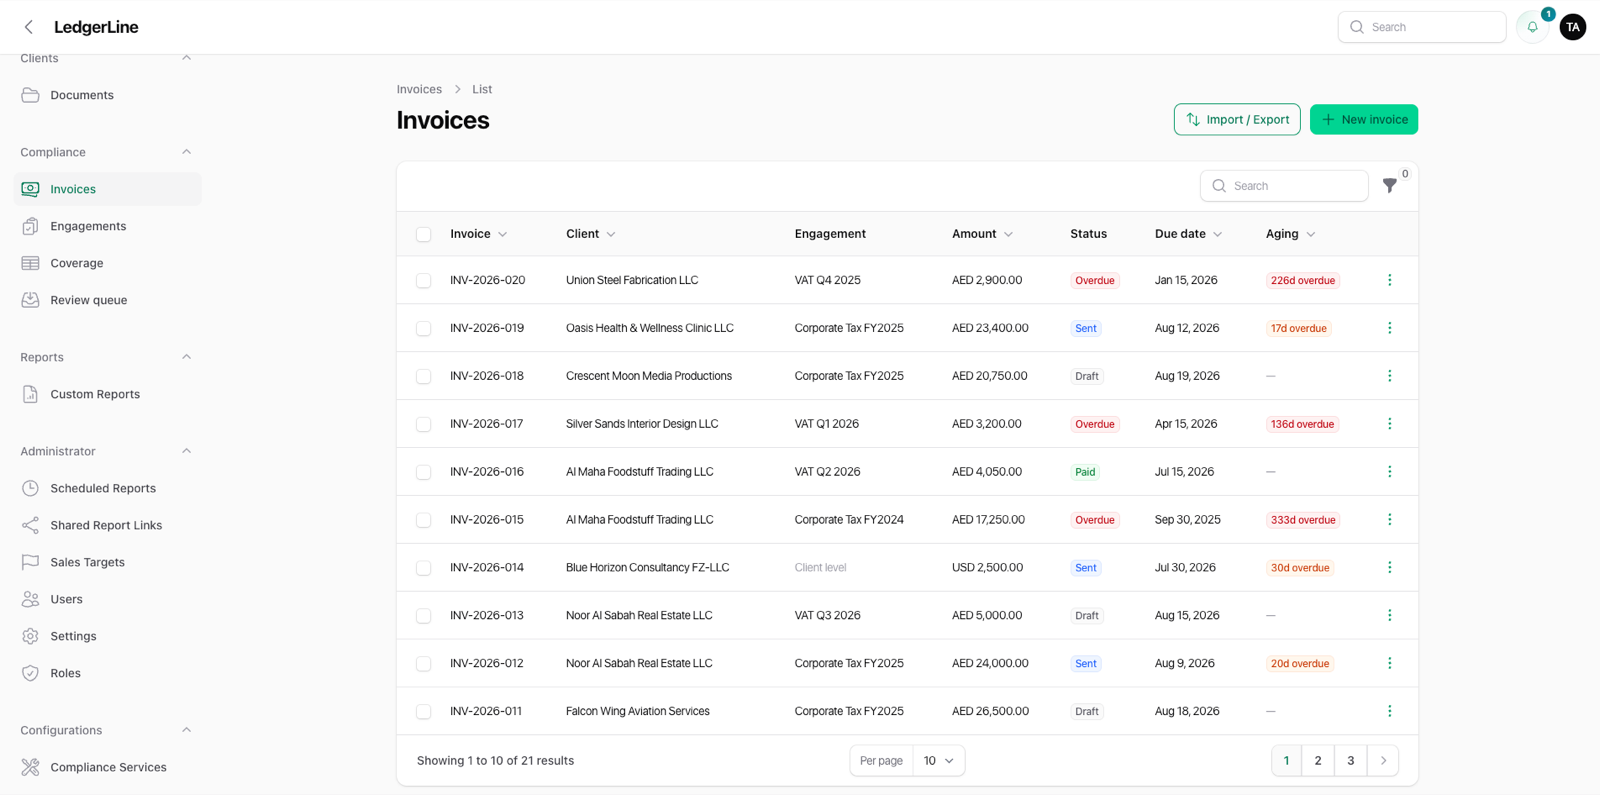Click the Users people icon

coord(31,599)
